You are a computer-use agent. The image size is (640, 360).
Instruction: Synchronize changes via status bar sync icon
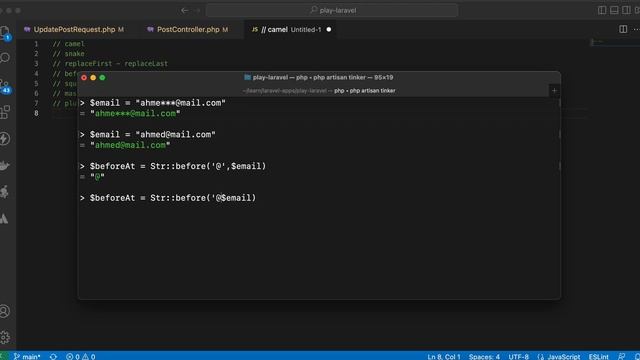(53, 356)
